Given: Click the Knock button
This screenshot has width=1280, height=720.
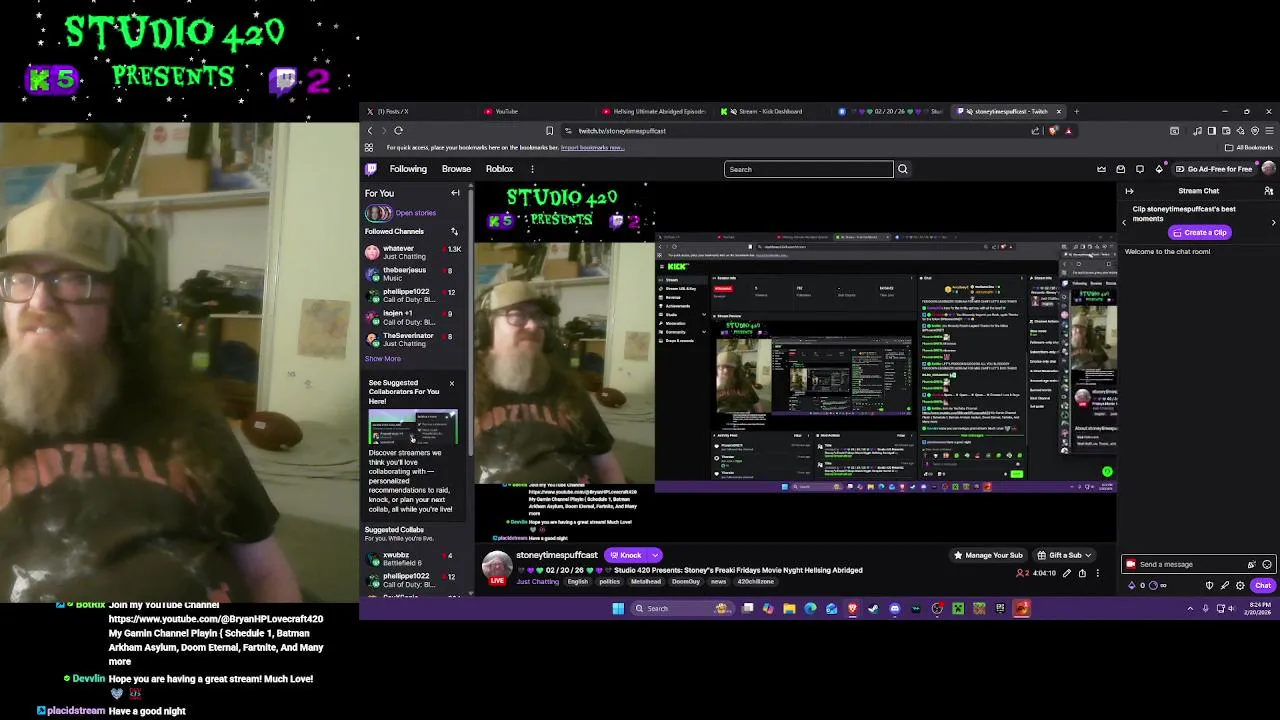Looking at the screenshot, I should pyautogui.click(x=626, y=555).
